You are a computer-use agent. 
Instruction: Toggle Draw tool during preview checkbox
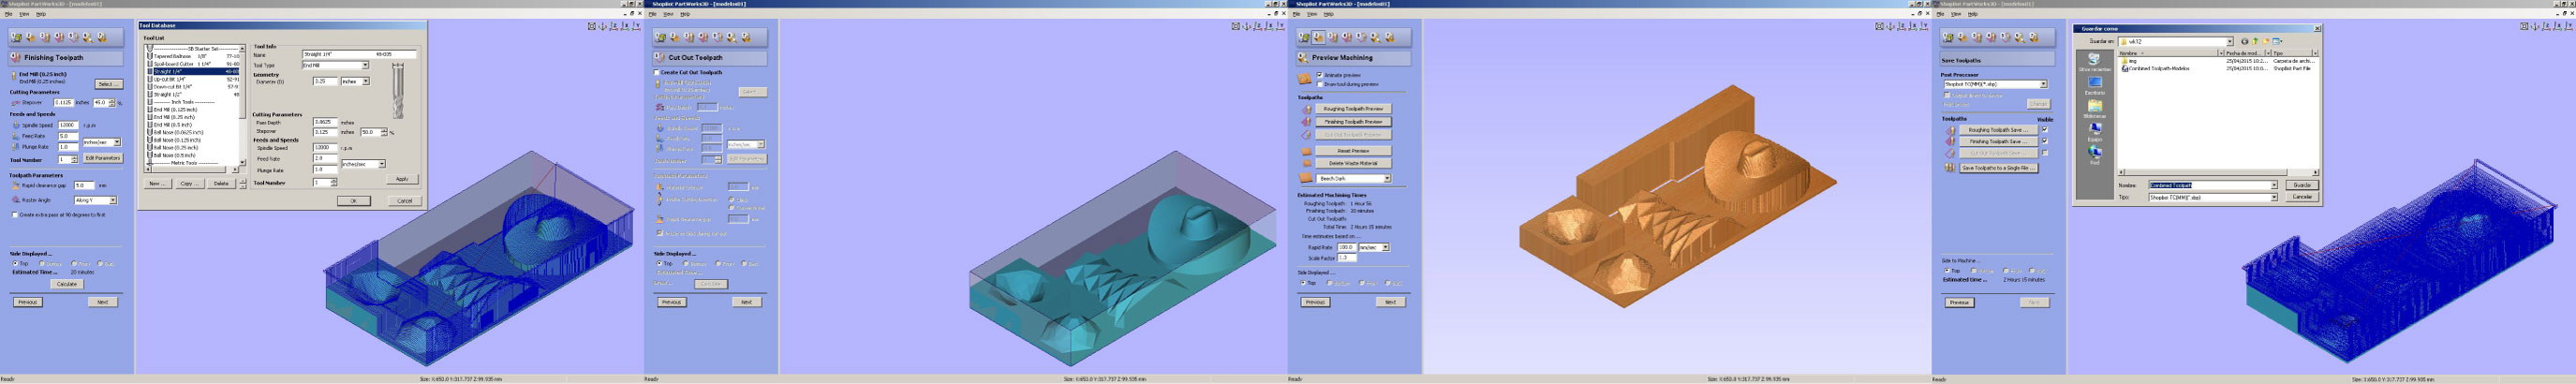(1320, 84)
